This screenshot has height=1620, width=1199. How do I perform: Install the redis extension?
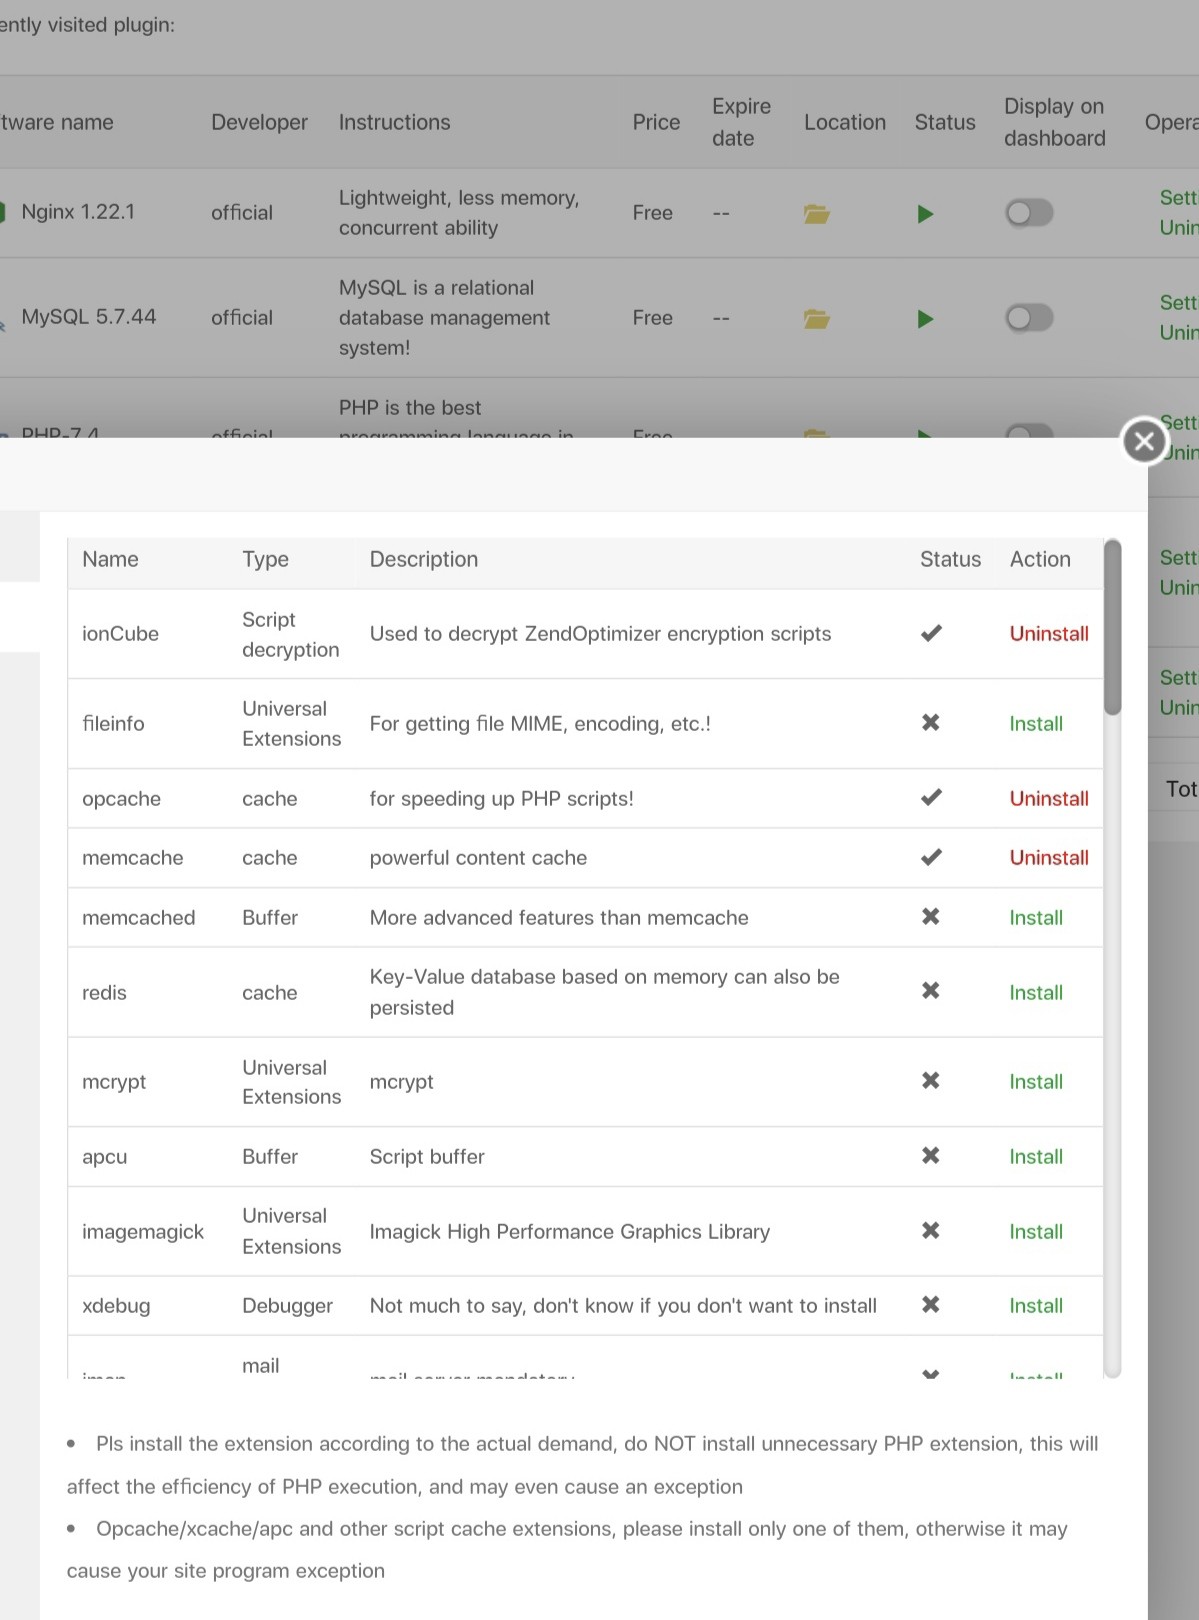pyautogui.click(x=1035, y=993)
